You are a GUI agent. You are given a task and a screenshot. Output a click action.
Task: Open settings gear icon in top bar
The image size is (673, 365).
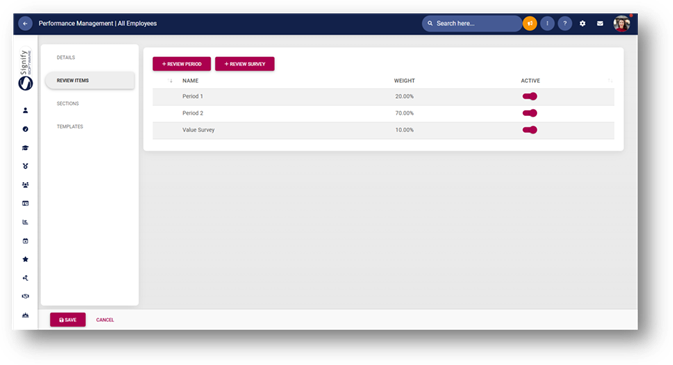click(582, 24)
